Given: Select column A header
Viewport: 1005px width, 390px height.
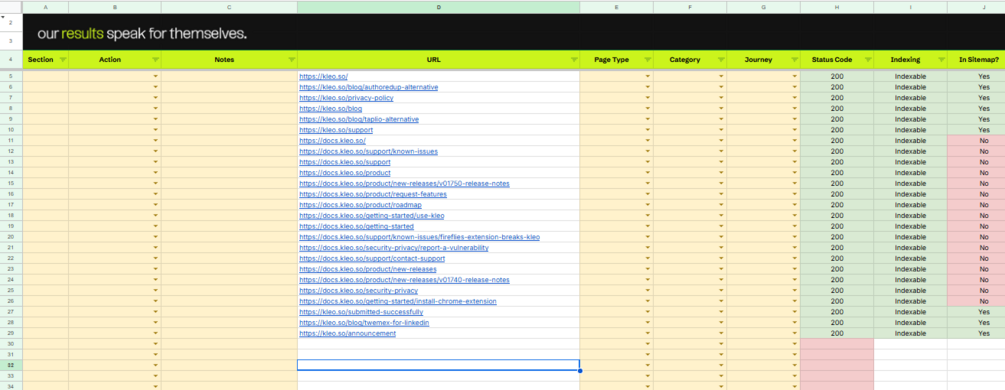Looking at the screenshot, I should tap(46, 7).
